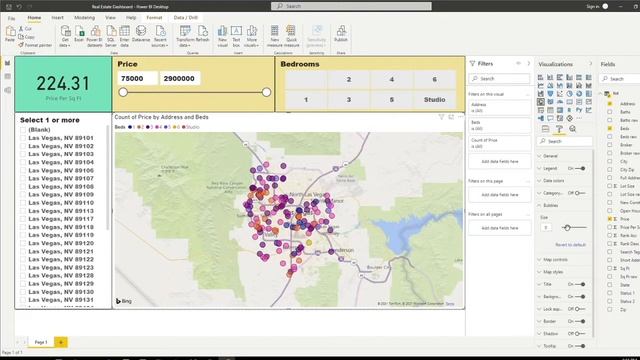Open the Data / Drill tab
Image resolution: width=640 pixels, height=360 pixels.
click(186, 18)
